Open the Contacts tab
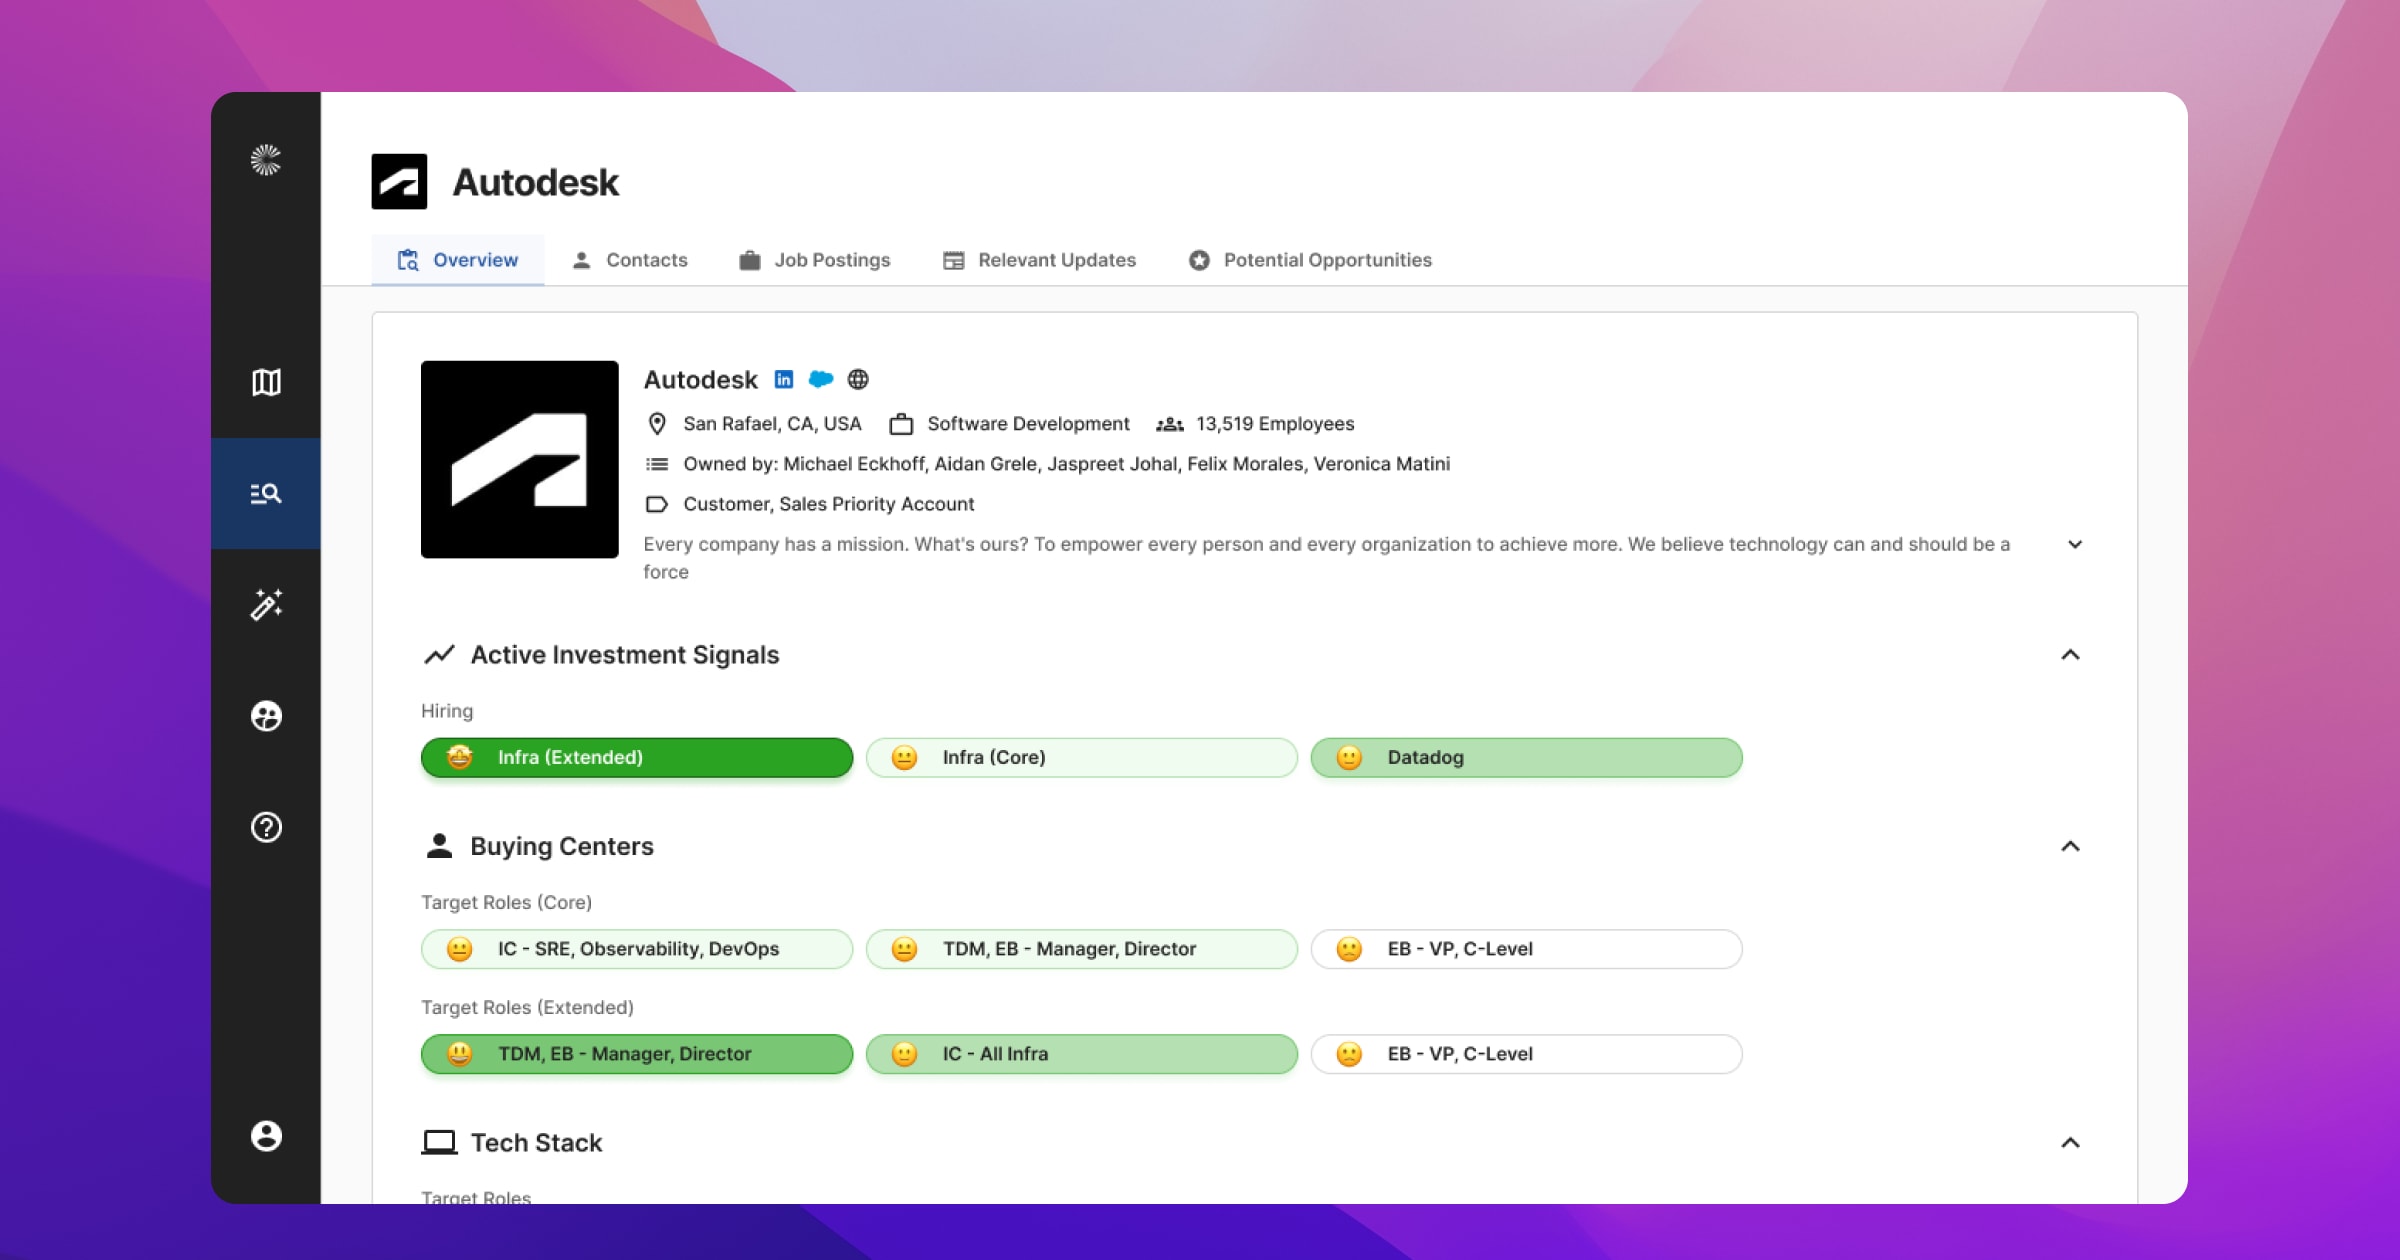 (629, 260)
